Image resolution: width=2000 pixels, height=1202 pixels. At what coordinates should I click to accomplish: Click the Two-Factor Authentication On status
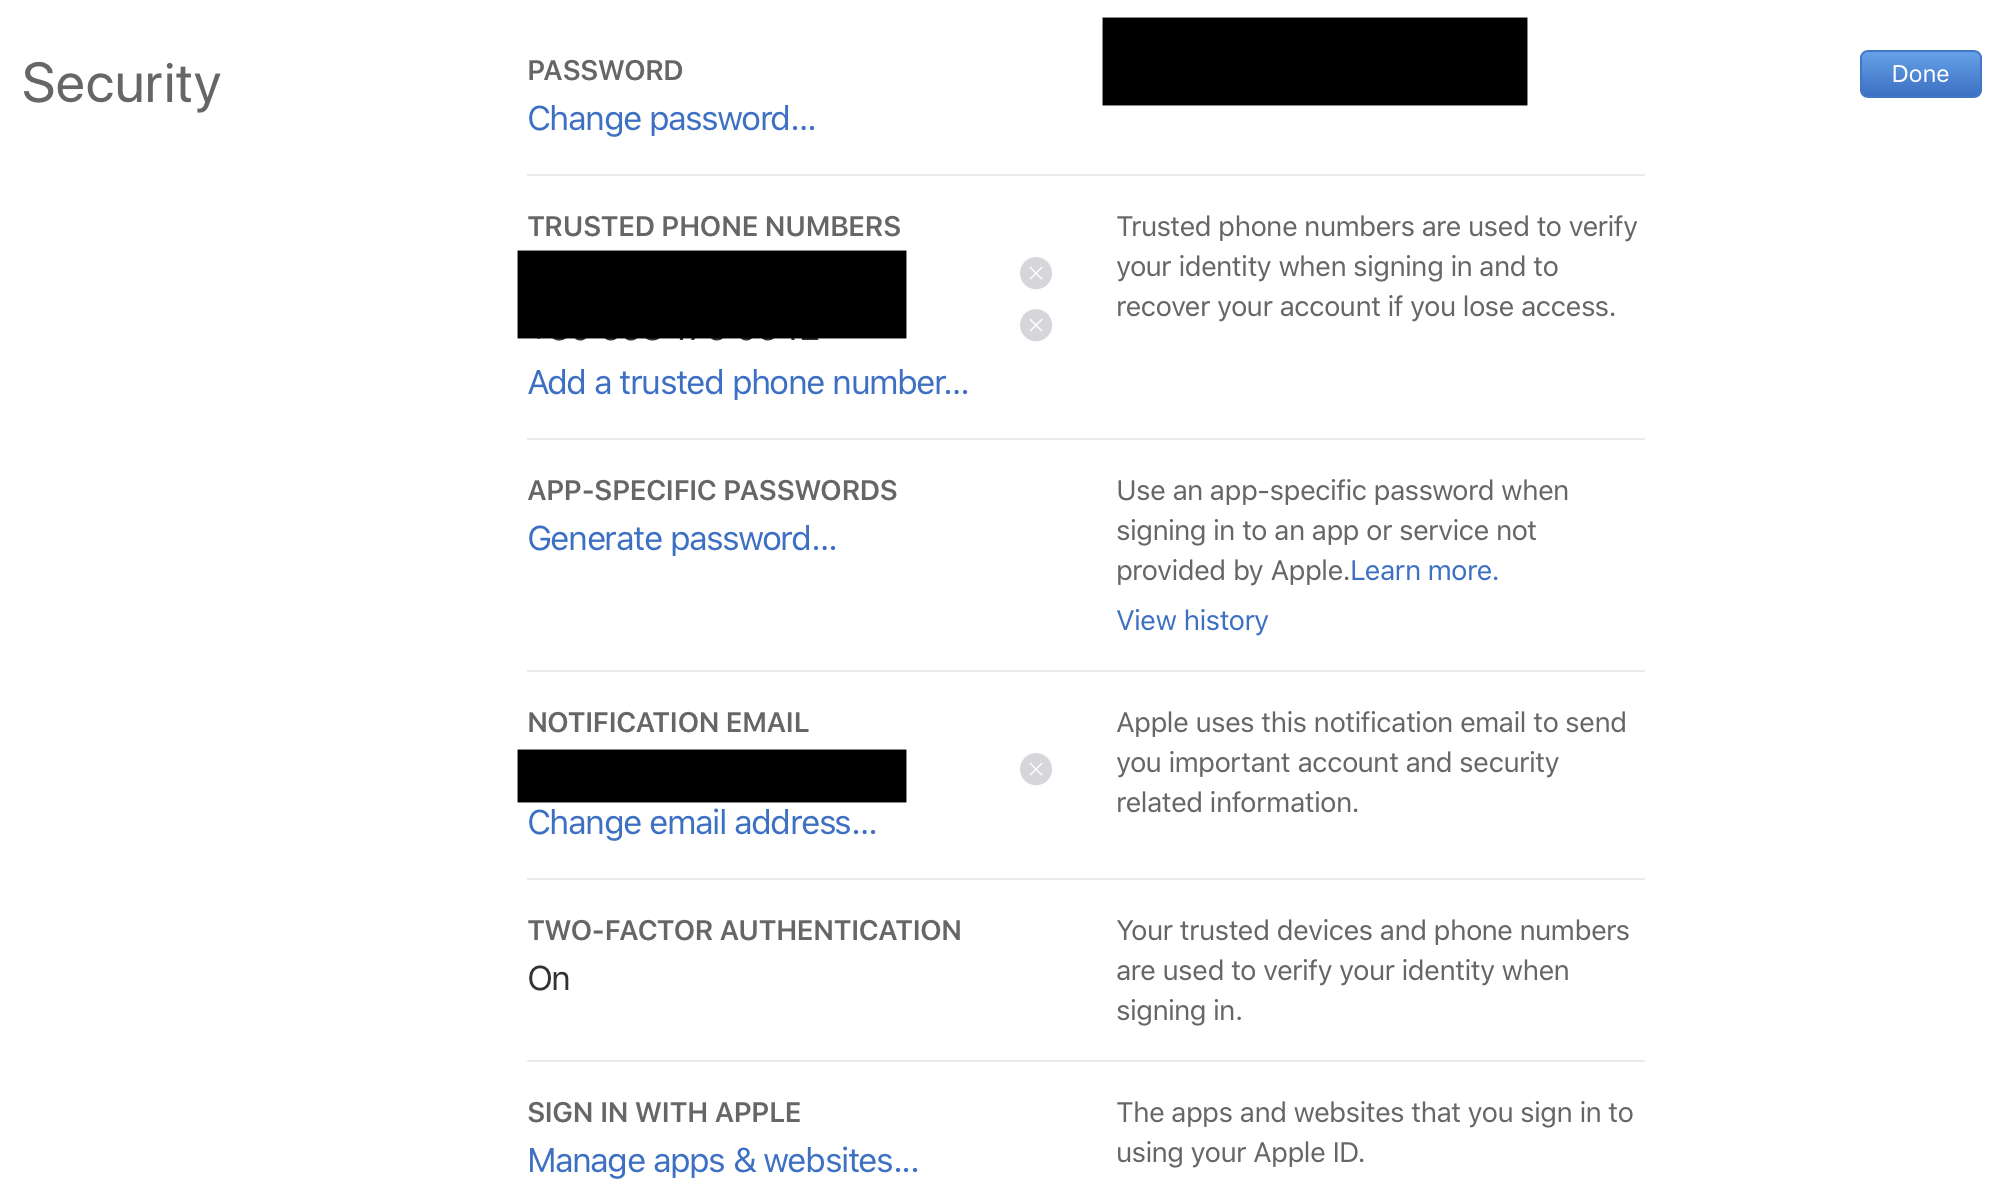[548, 979]
